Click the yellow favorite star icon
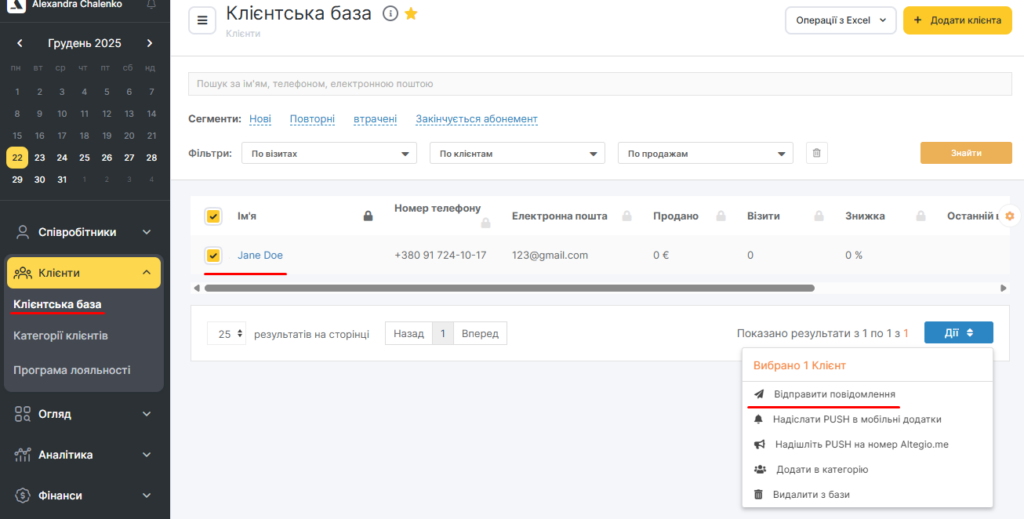This screenshot has width=1024, height=519. [x=411, y=14]
